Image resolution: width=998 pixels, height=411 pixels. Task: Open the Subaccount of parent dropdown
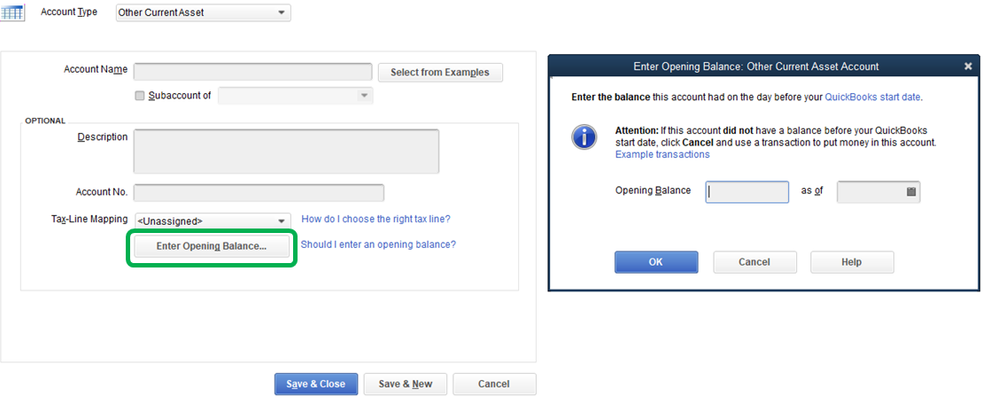[363, 96]
